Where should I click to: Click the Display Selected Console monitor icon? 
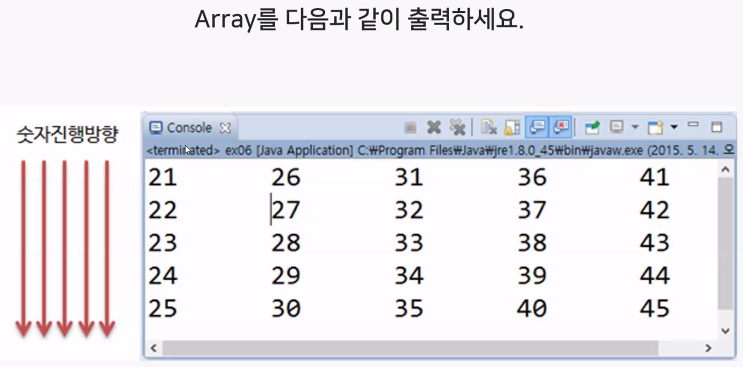617,127
